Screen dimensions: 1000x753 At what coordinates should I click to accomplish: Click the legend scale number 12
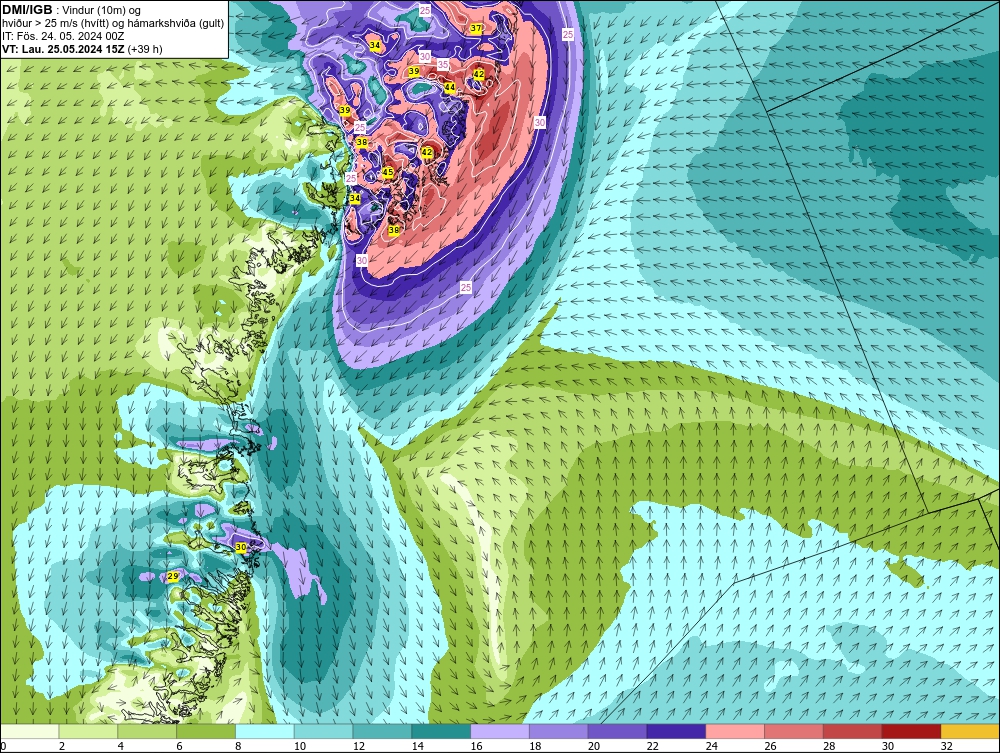358,746
